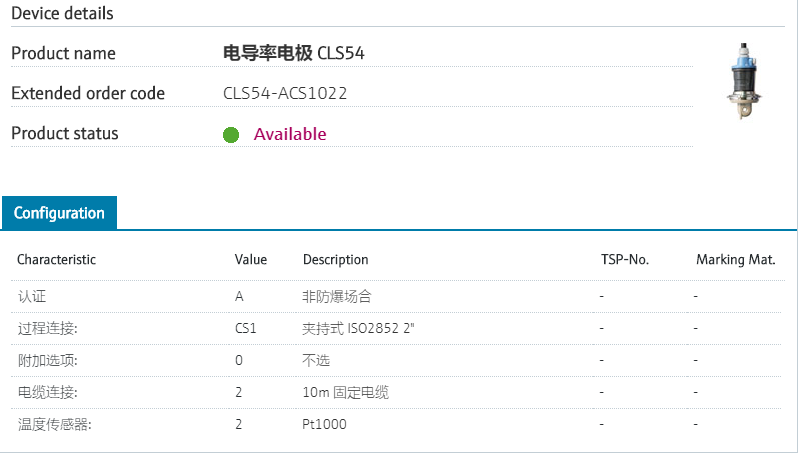Click the Characteristic column header
Screen dimensions: 799x455
pos(56,259)
